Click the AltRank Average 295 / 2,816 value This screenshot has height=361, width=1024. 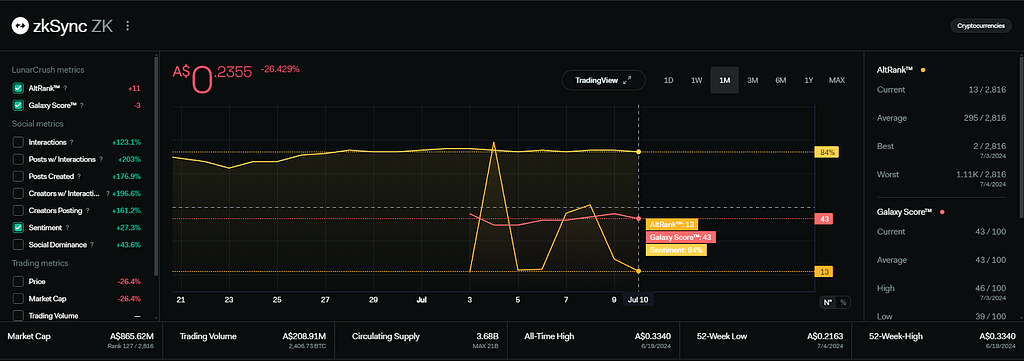986,118
